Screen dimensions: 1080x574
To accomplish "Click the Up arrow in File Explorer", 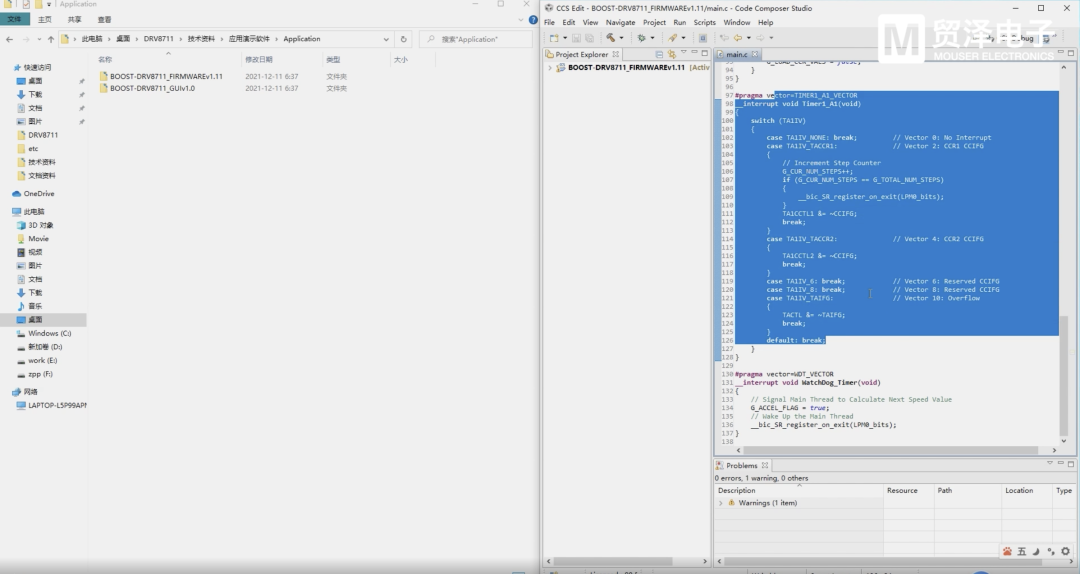I will 51,39.
